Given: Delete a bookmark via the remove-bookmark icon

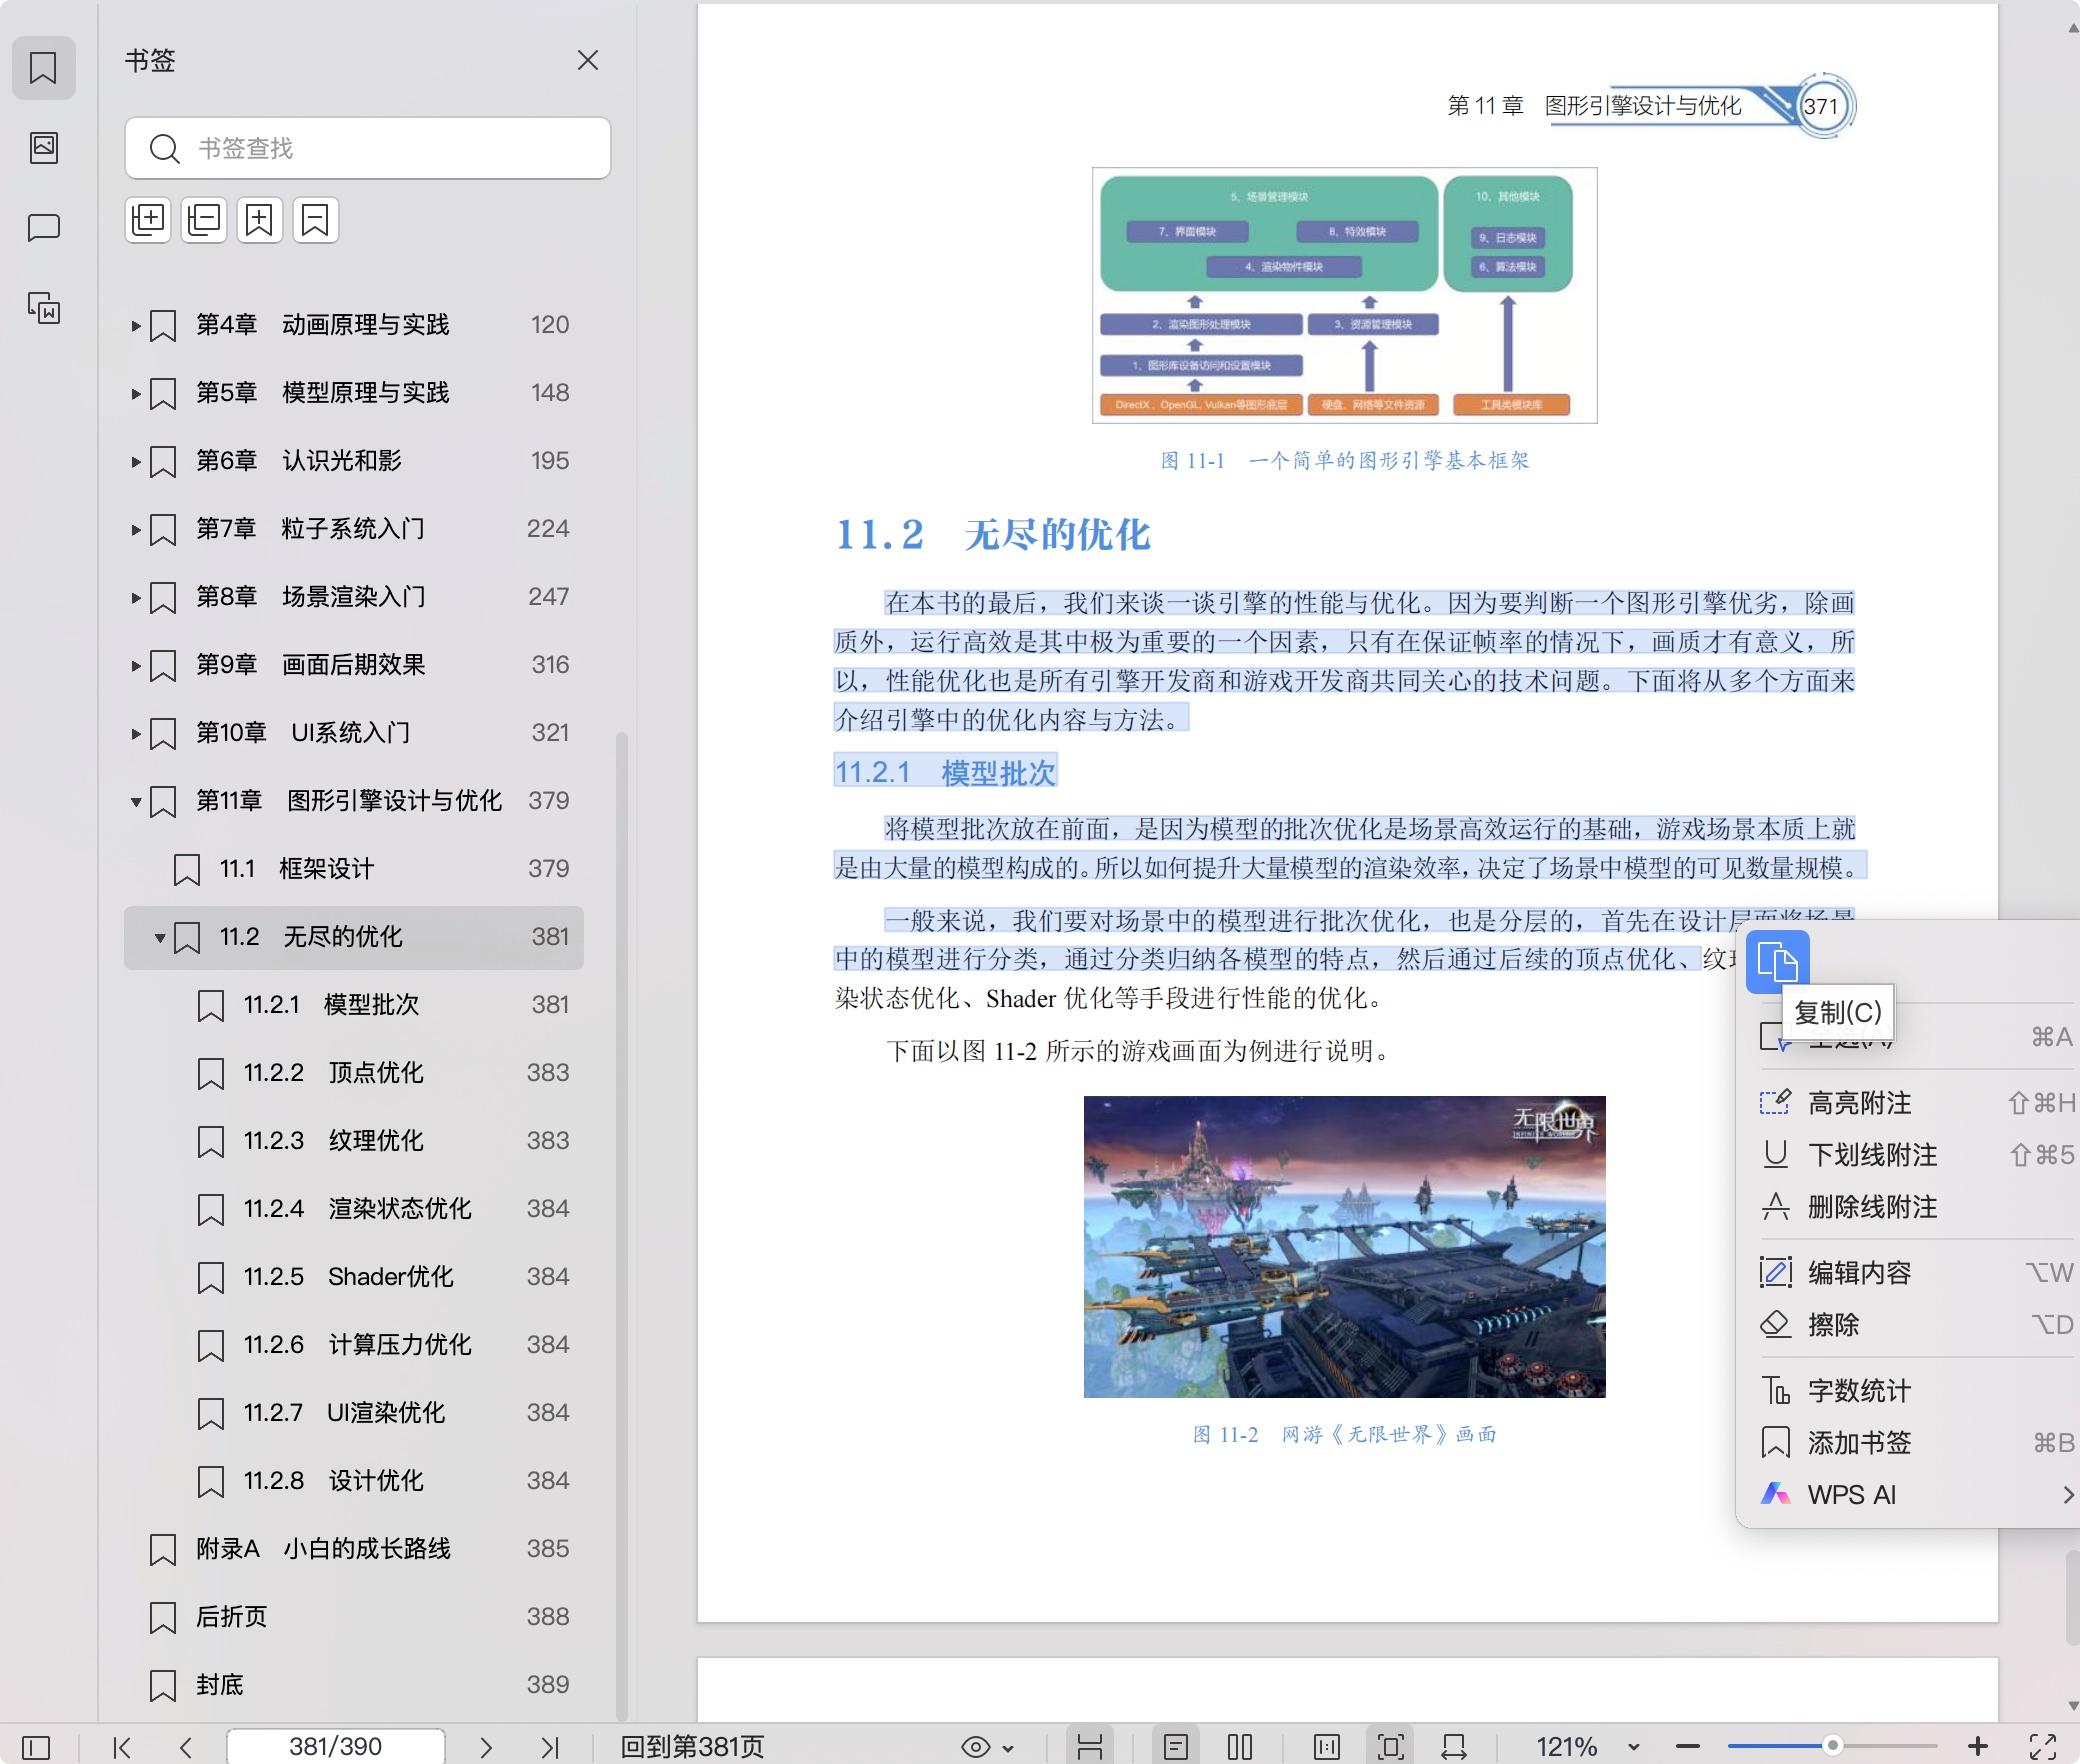Looking at the screenshot, I should [316, 220].
